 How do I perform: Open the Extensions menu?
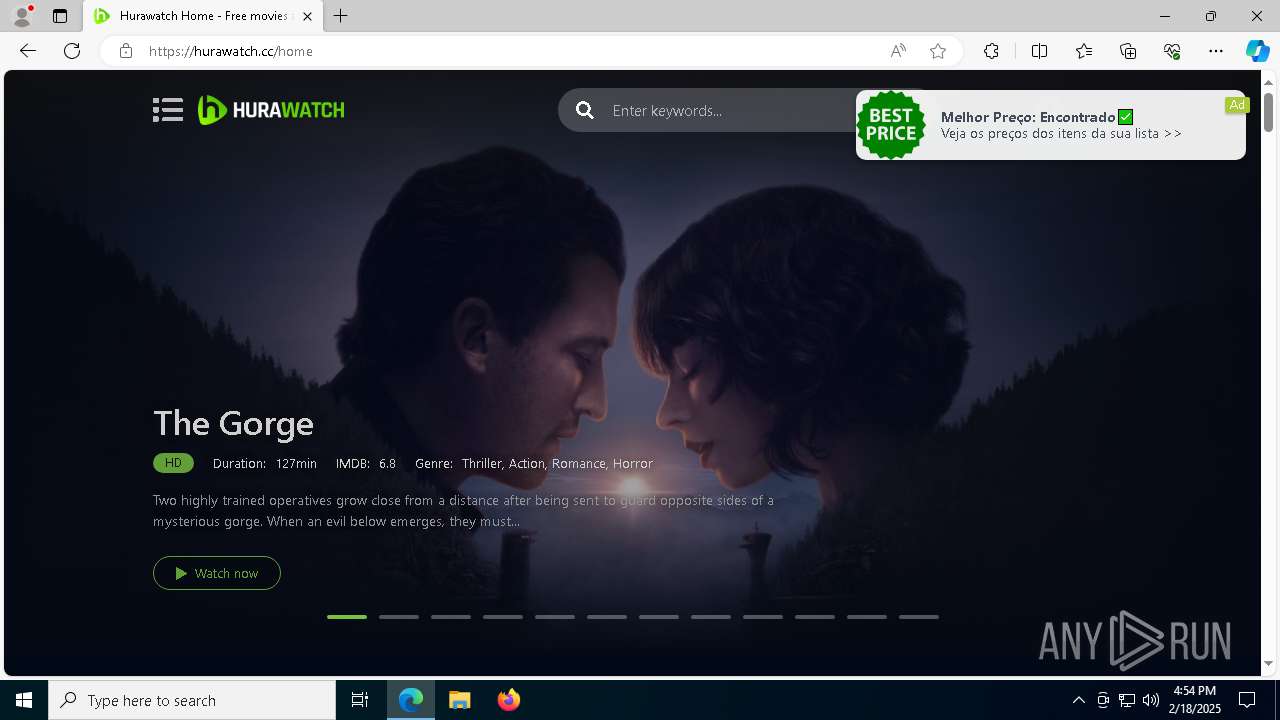coord(991,51)
